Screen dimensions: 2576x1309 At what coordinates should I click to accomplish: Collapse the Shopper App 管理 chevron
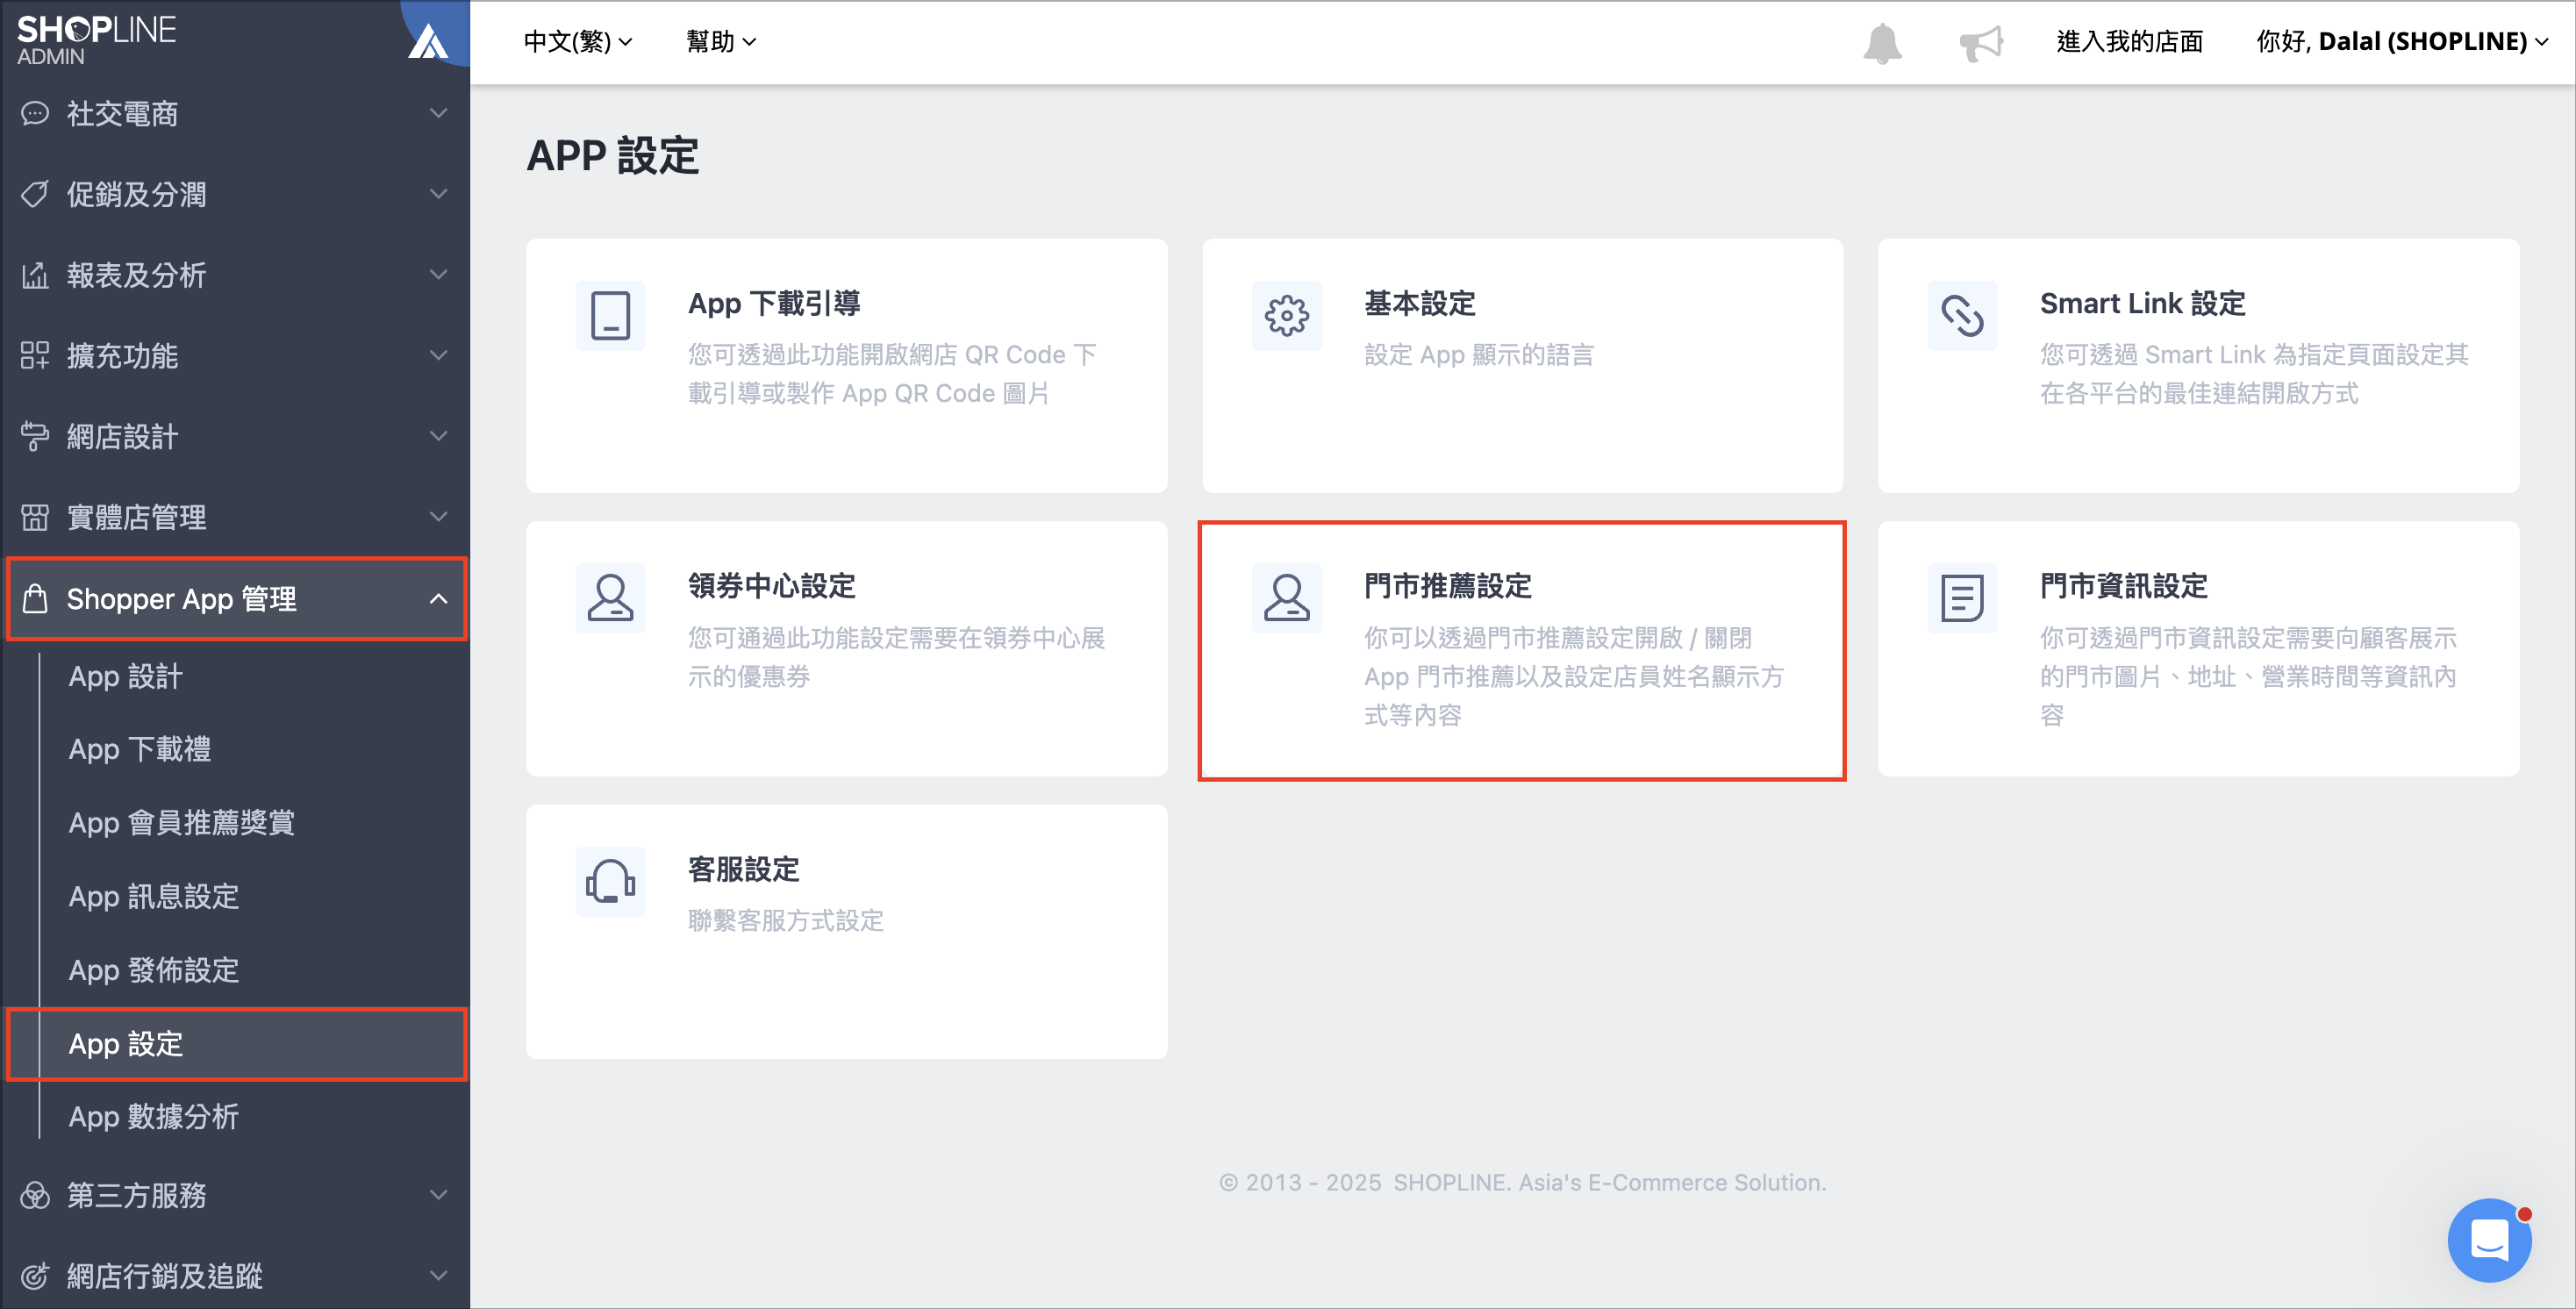pos(438,598)
